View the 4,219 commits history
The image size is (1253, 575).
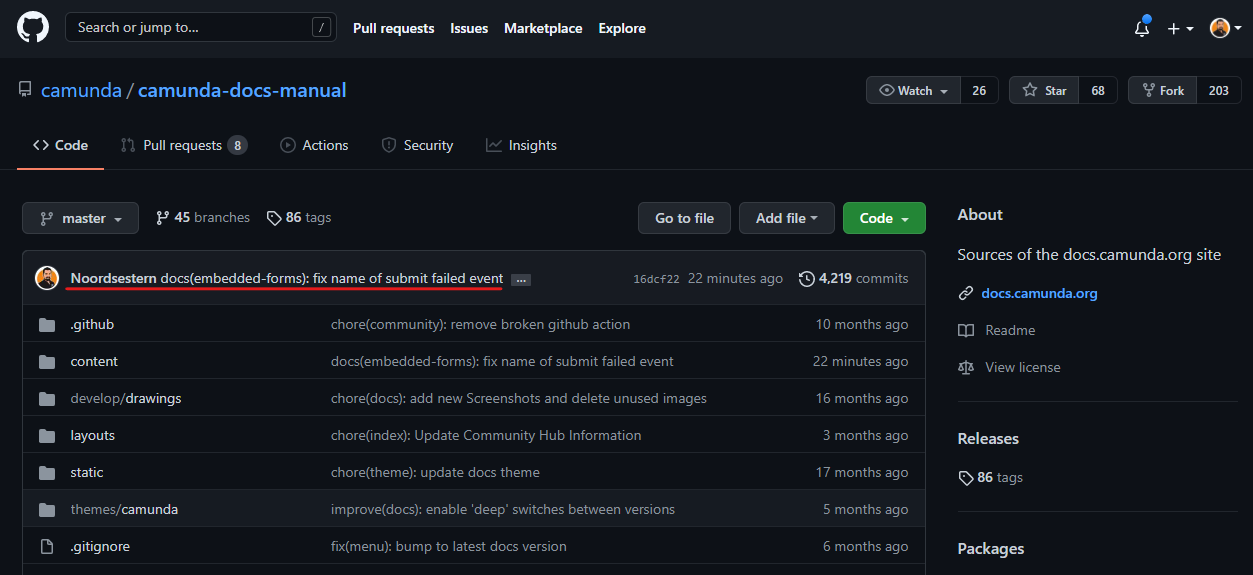(854, 278)
